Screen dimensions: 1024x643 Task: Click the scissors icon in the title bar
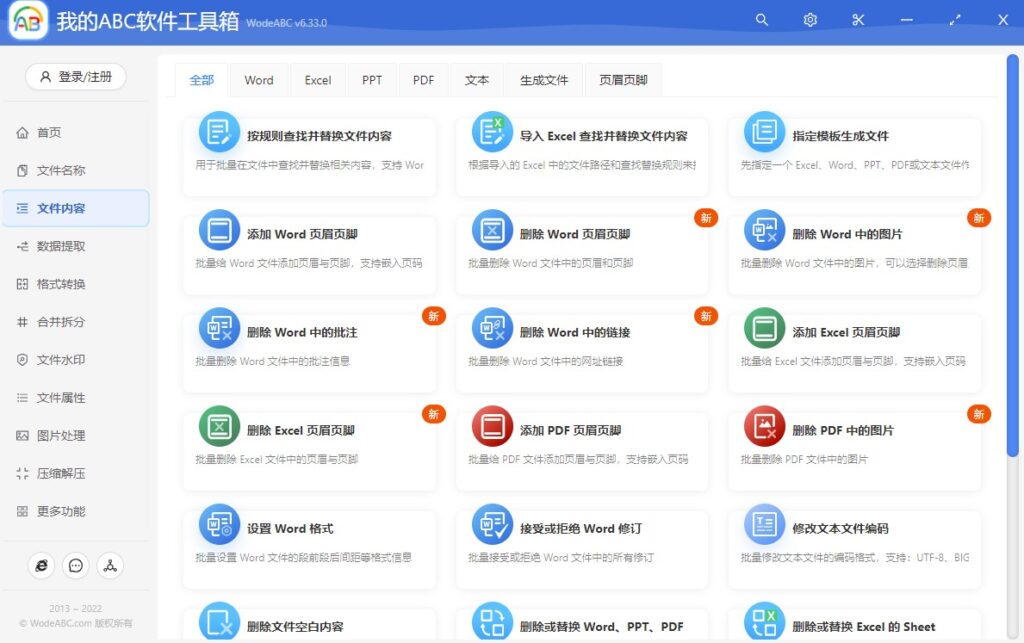857,19
